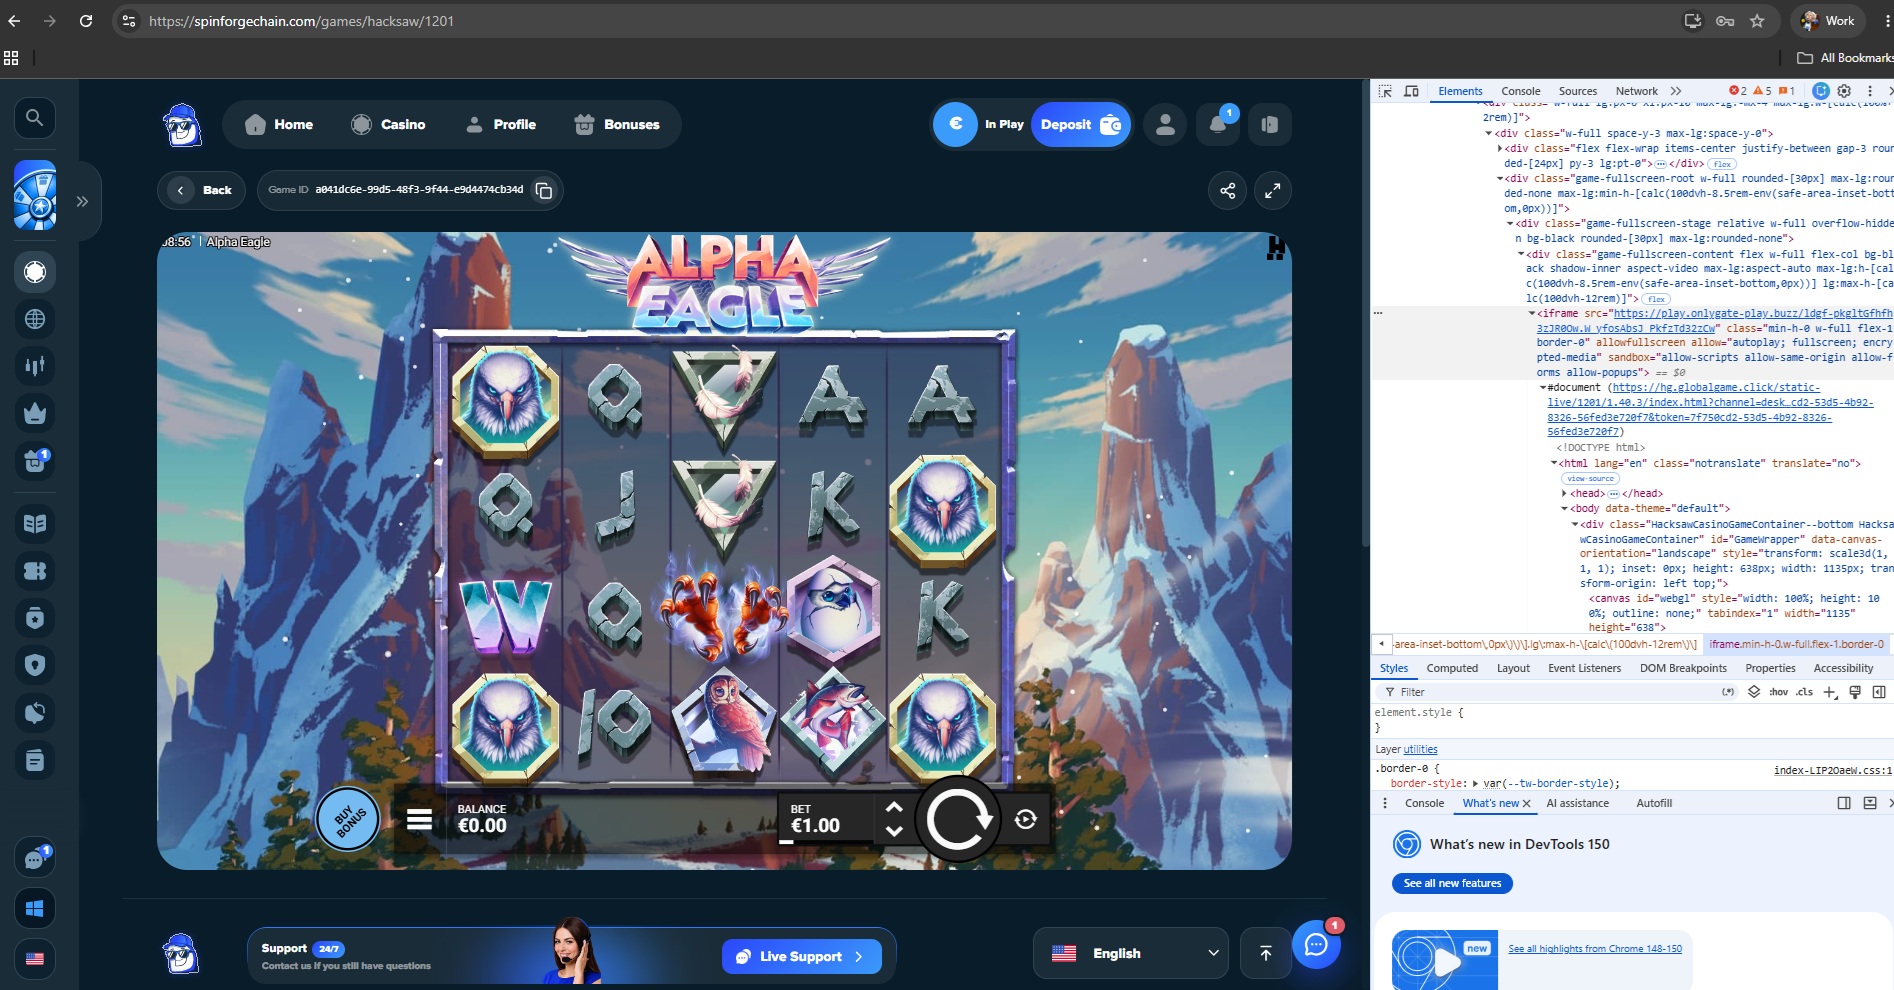Open the bonus wheel icon in the sidebar
Screen dimensions: 1894x990
tap(35, 195)
